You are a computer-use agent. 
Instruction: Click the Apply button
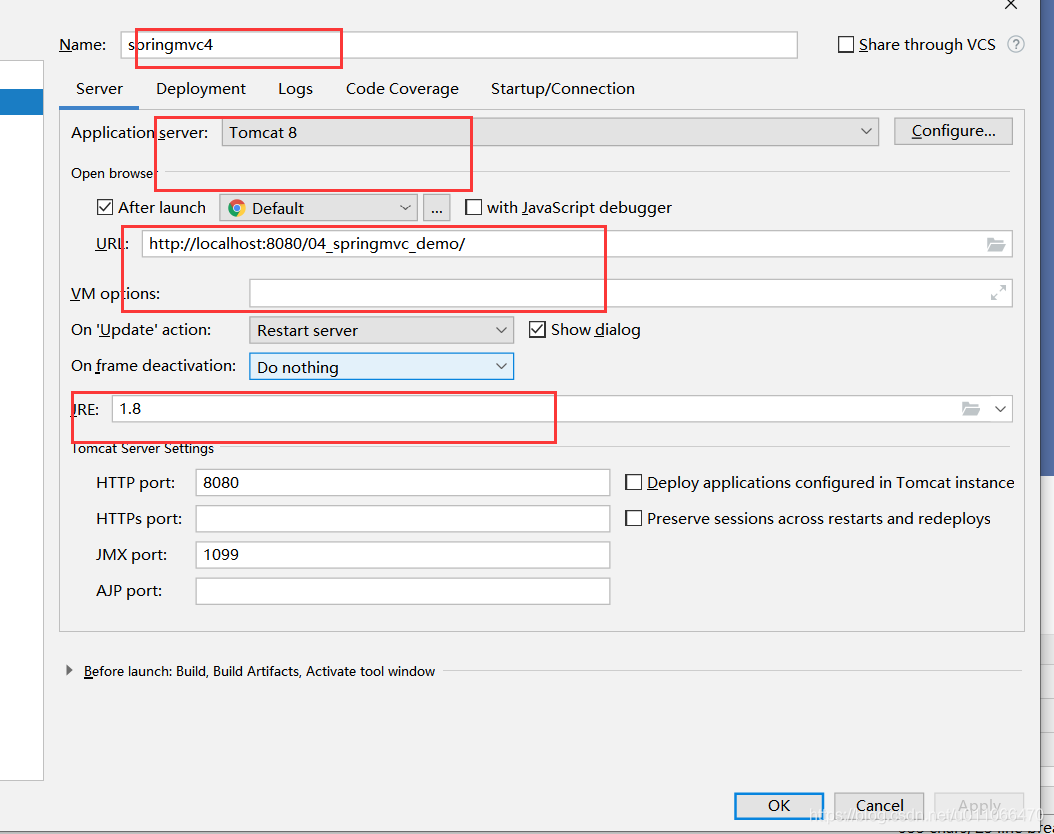tap(979, 806)
